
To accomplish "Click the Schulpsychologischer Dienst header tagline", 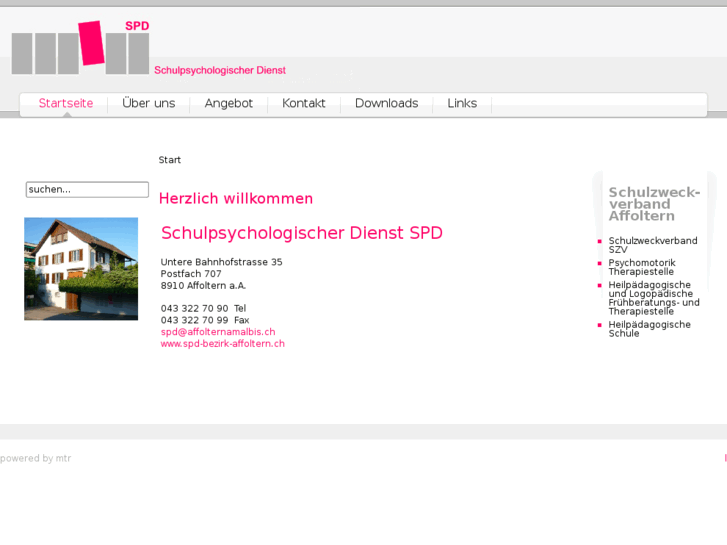I will (220, 71).
